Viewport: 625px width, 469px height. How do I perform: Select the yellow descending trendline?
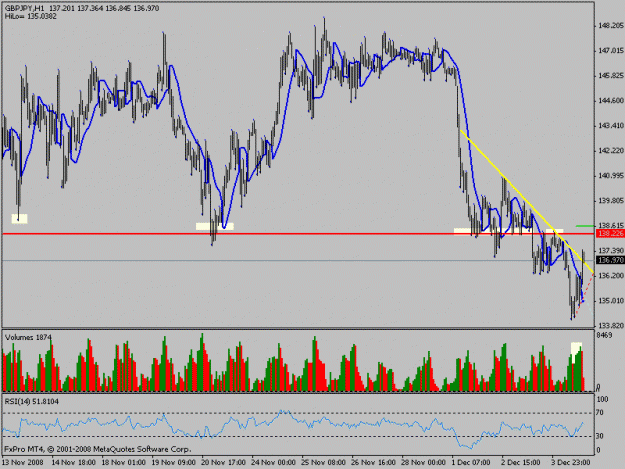click(x=527, y=202)
